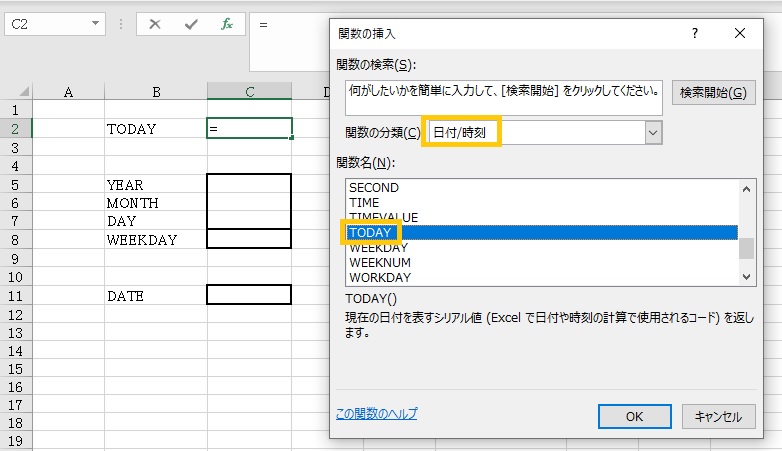
Task: Select row 5 header
Action: pyautogui.click(x=15, y=185)
